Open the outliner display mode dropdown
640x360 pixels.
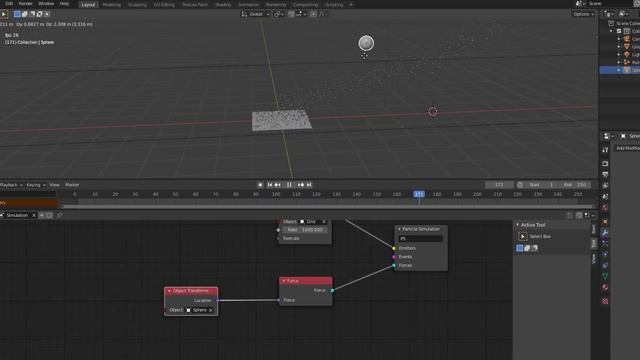pos(608,14)
